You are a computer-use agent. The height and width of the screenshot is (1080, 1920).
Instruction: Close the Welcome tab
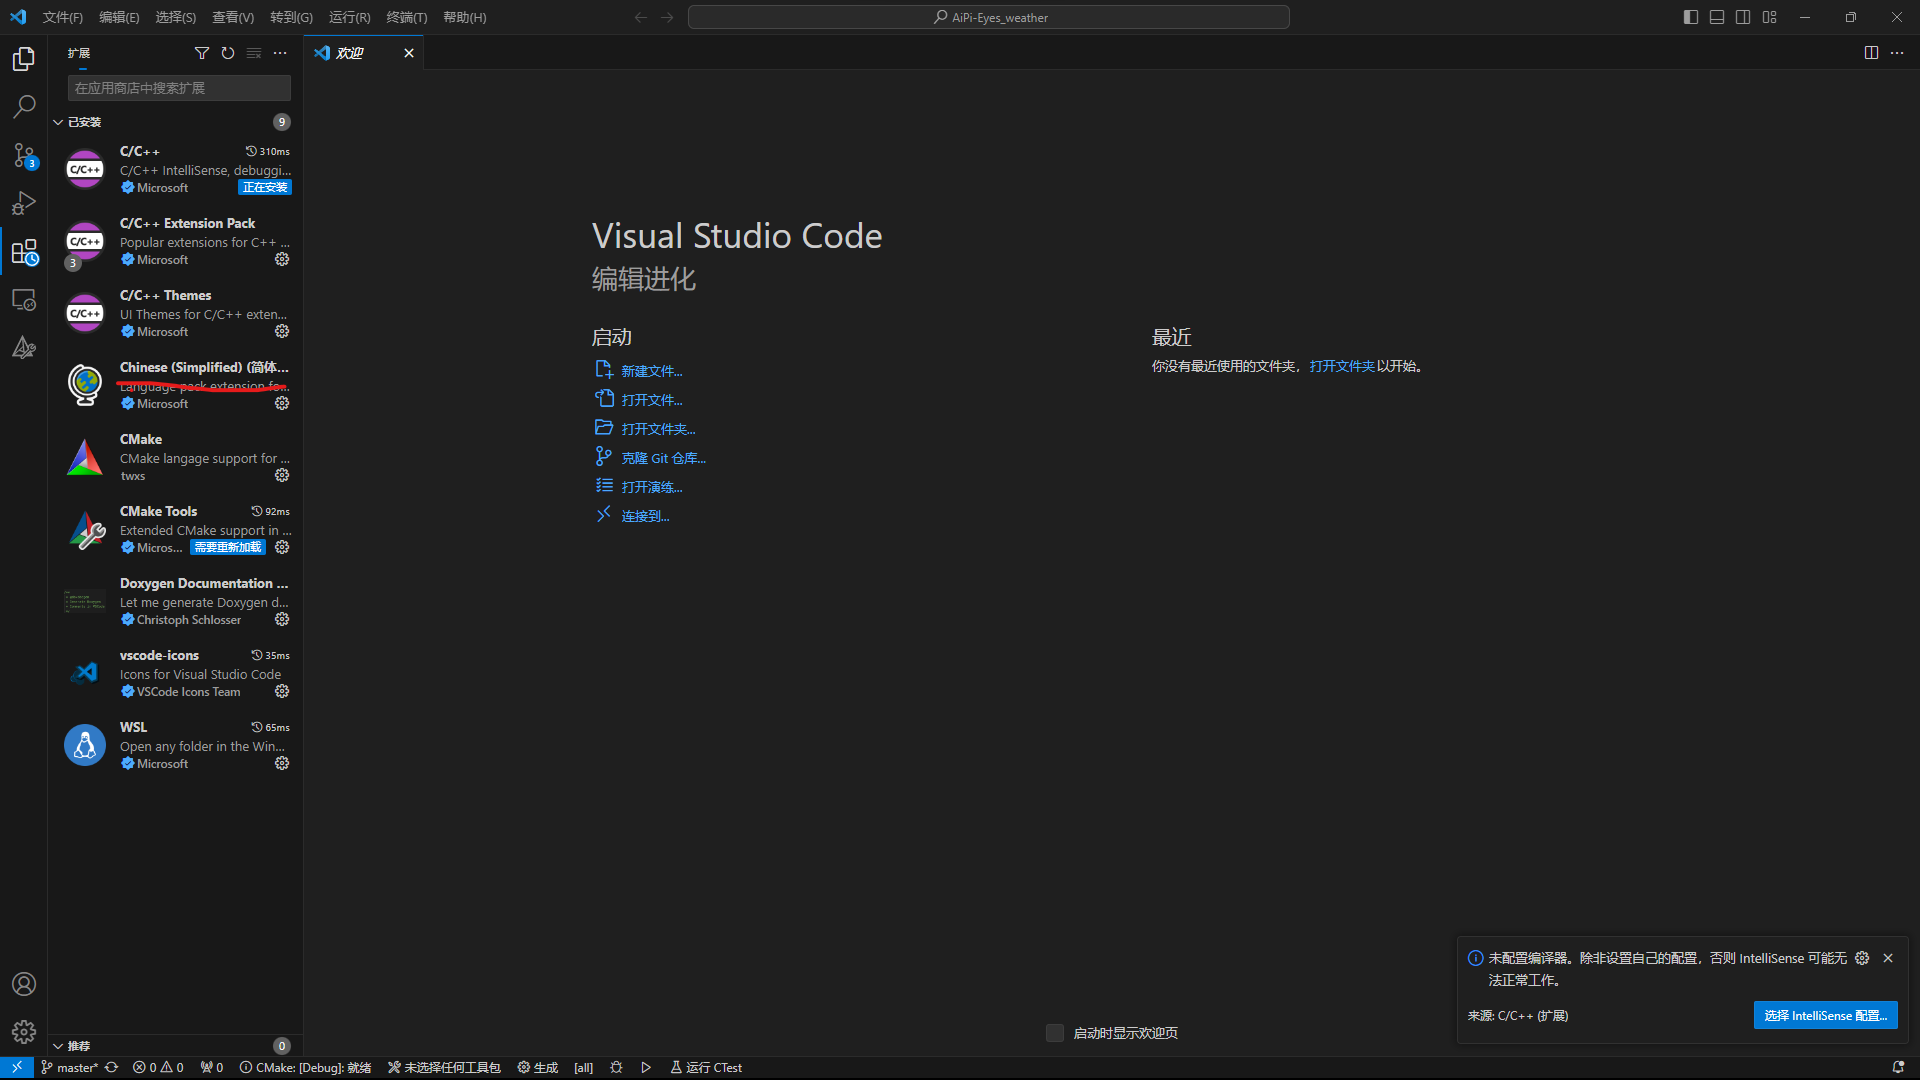coord(409,53)
